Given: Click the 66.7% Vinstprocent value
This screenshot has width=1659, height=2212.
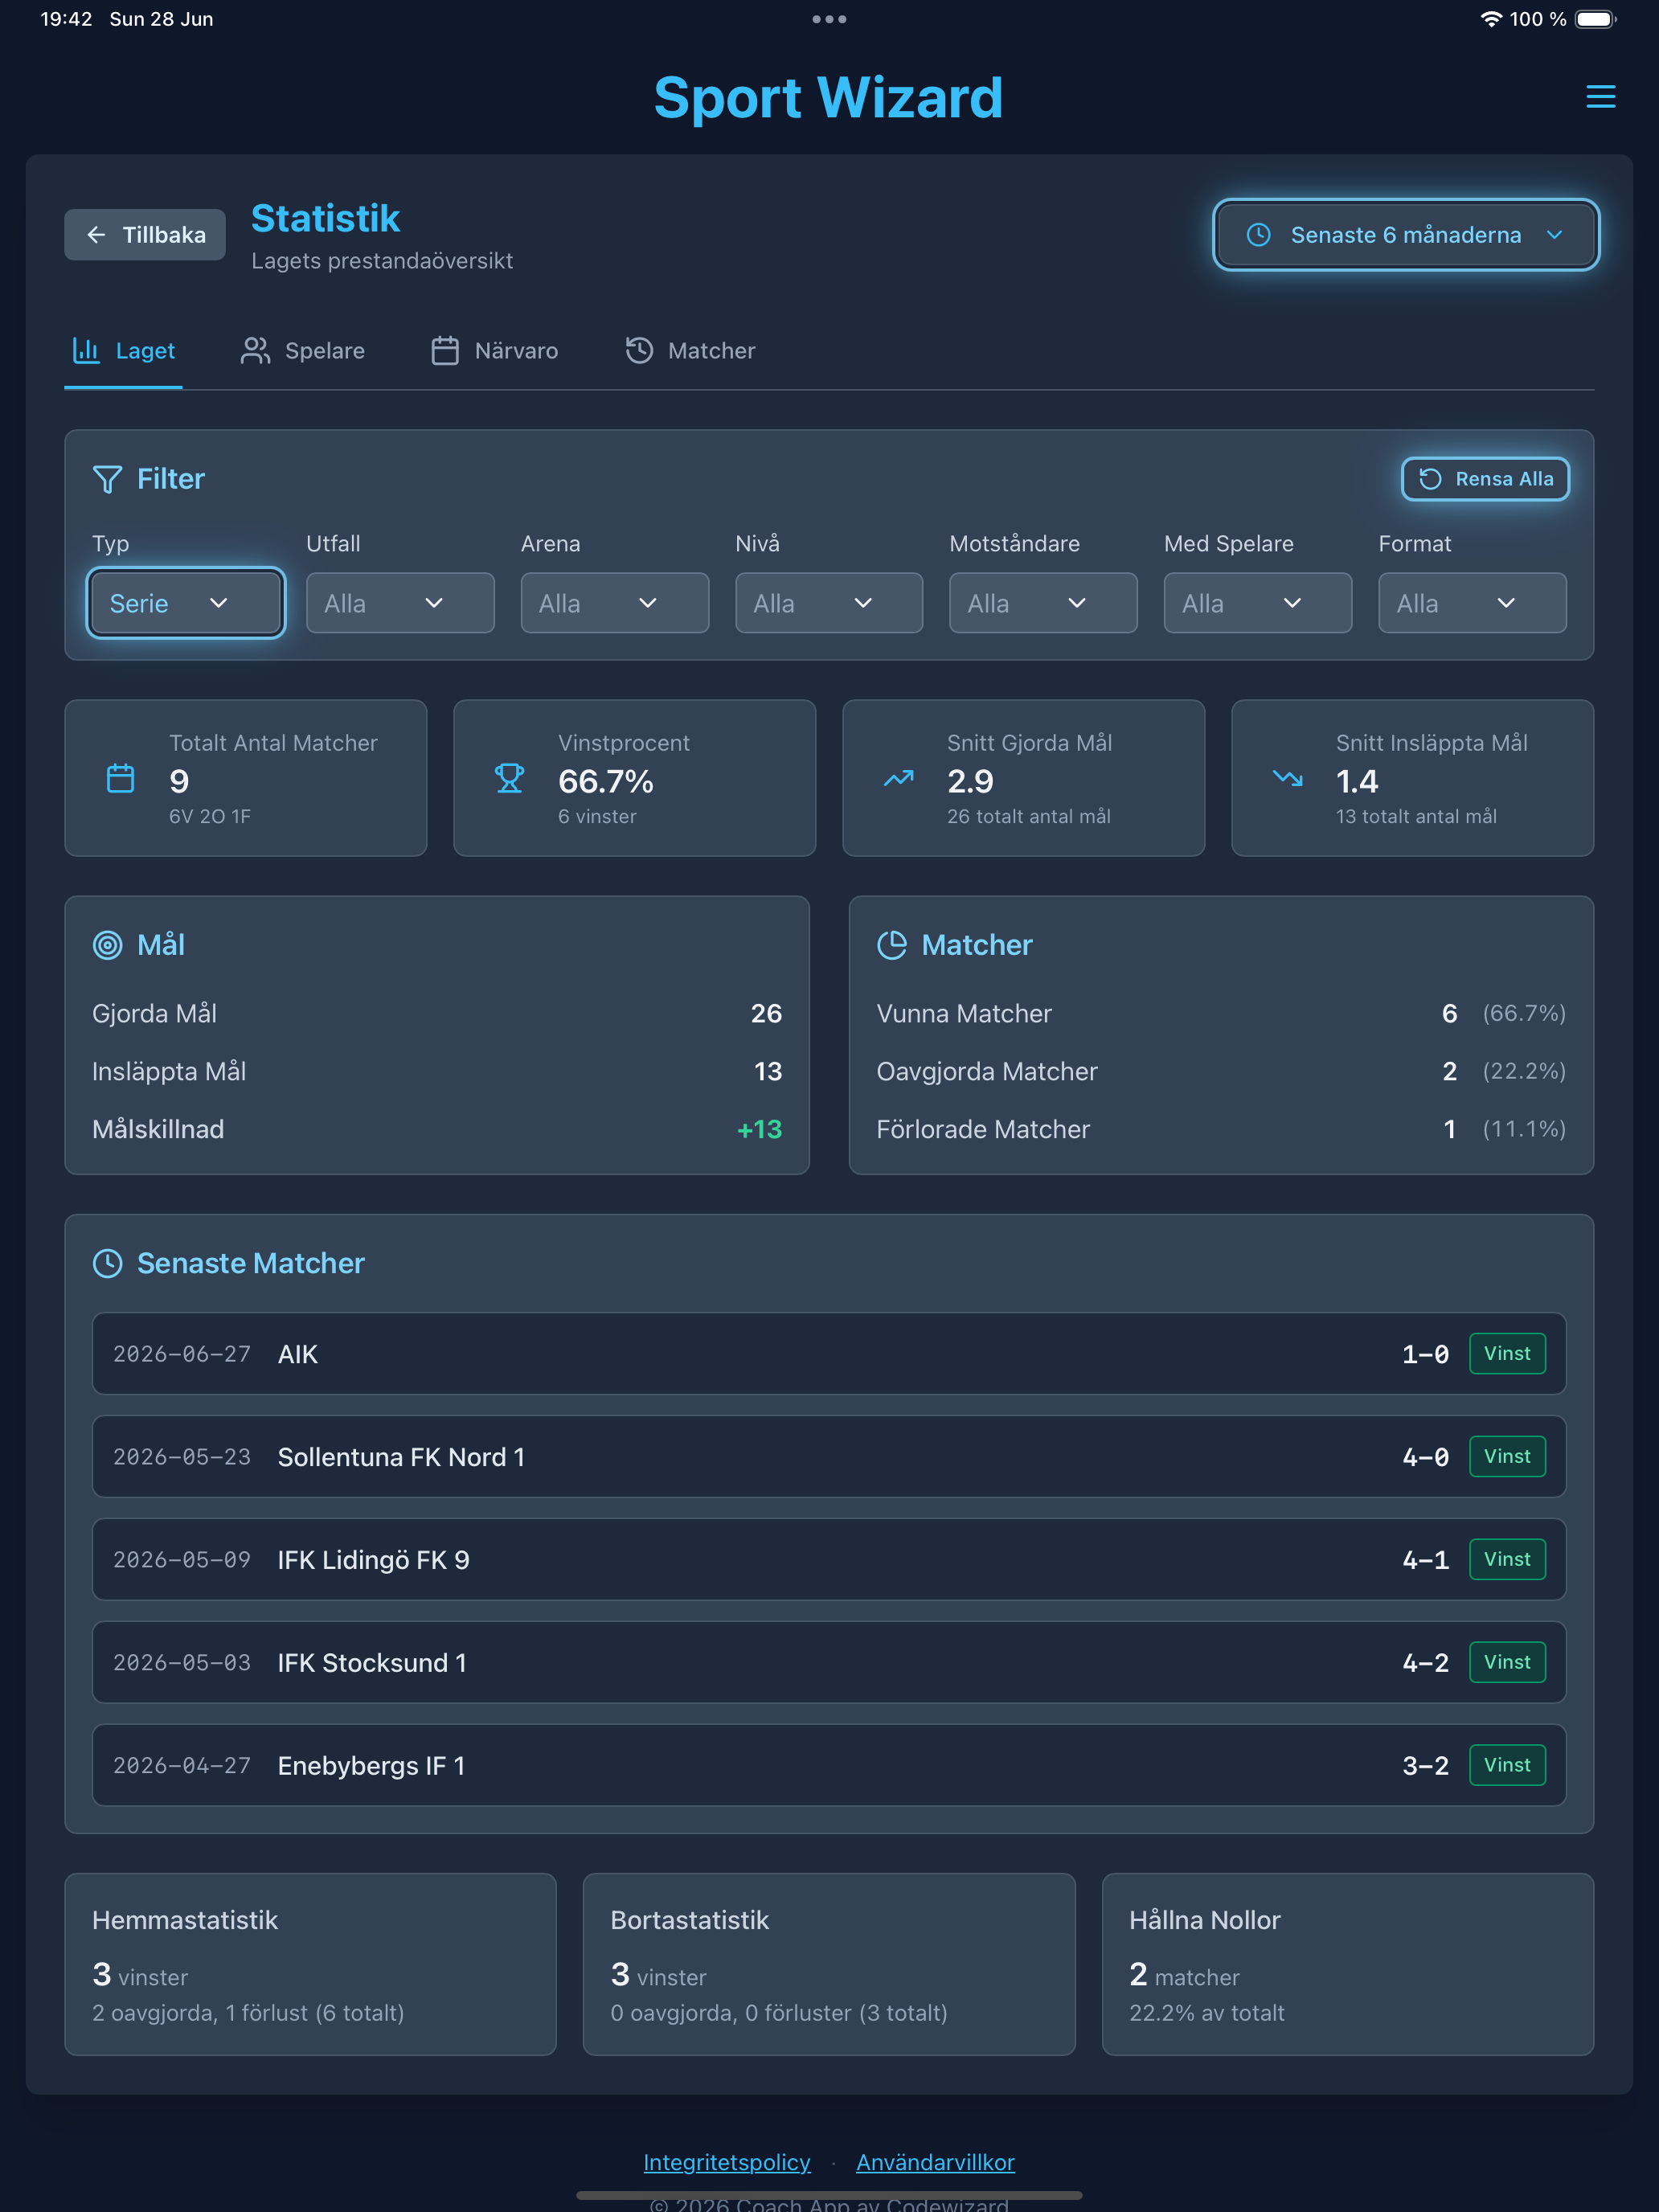Looking at the screenshot, I should tap(606, 781).
